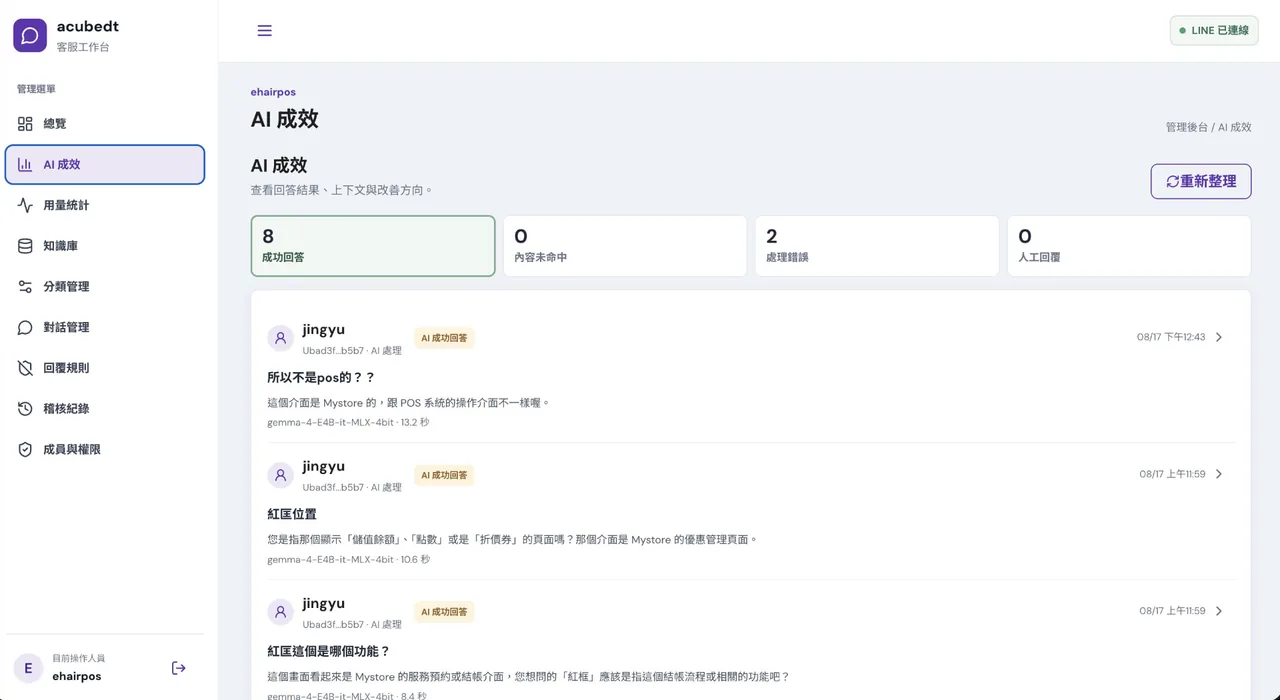This screenshot has height=700, width=1280.
Task: Open 用量統計 menu item
Action: point(105,205)
